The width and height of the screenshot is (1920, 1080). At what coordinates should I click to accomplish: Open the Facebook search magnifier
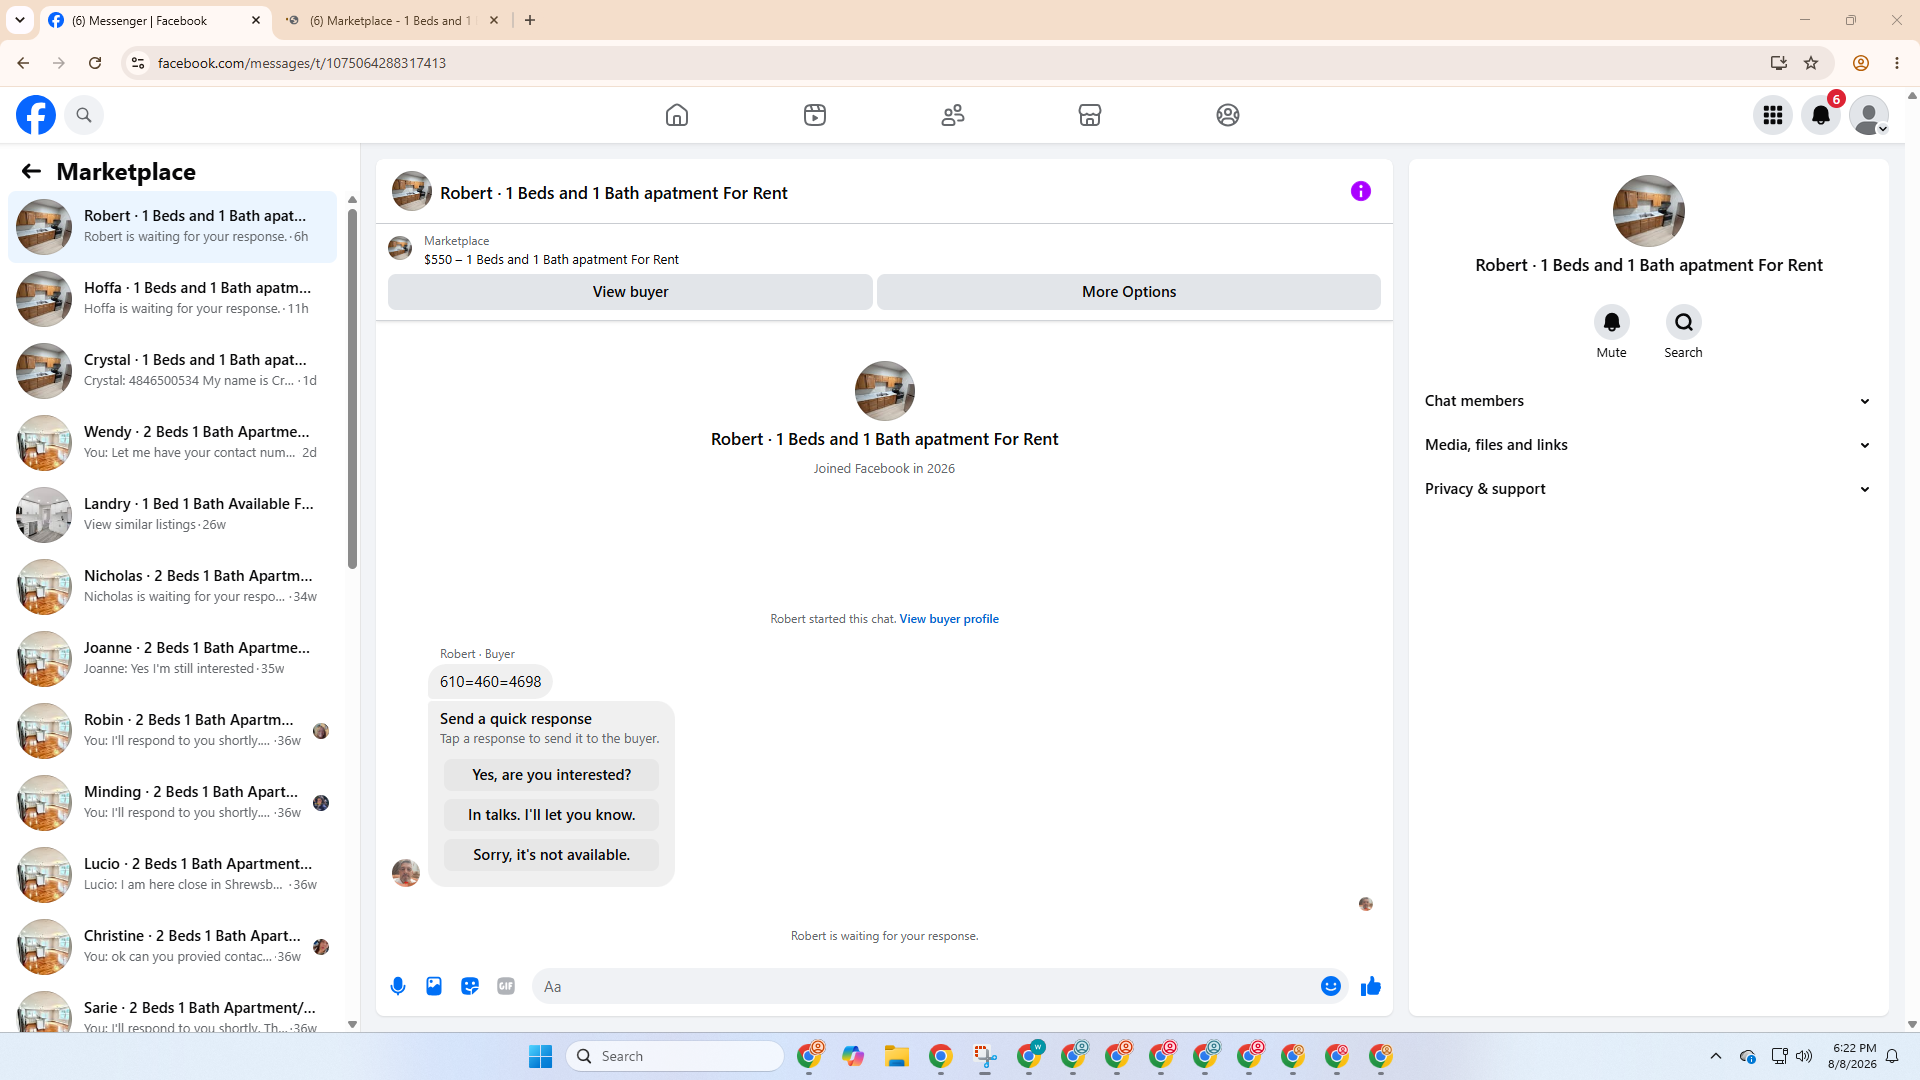coord(84,115)
